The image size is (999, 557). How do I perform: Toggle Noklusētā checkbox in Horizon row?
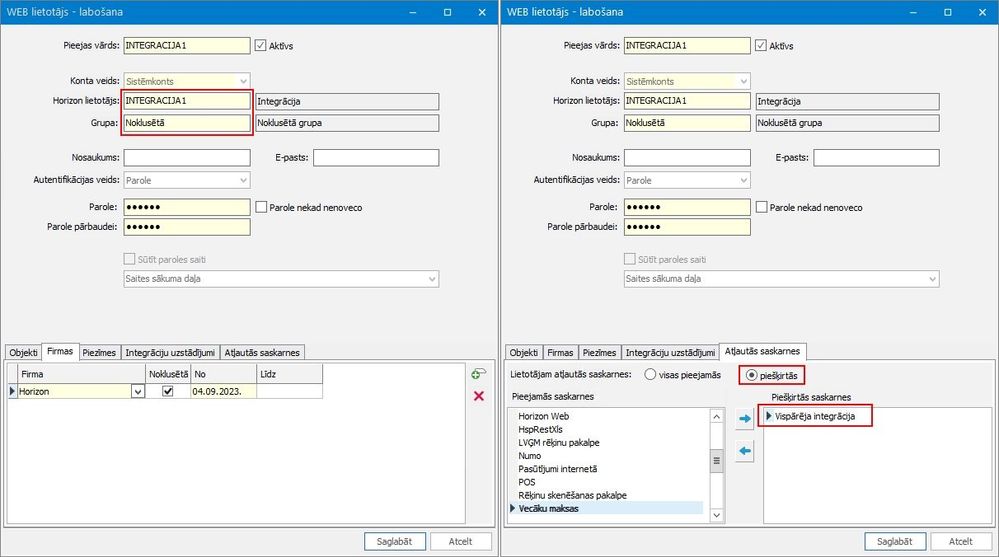tap(168, 391)
